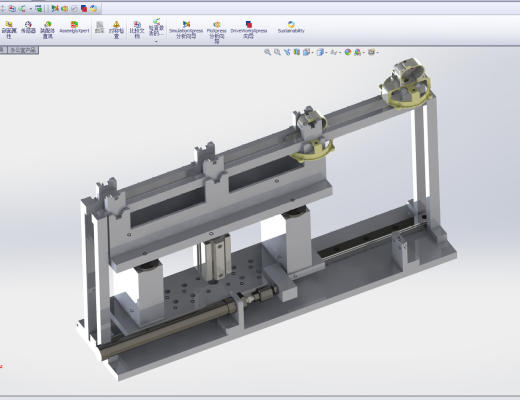Start SimulationXpress analysis wizard

(x=186, y=30)
